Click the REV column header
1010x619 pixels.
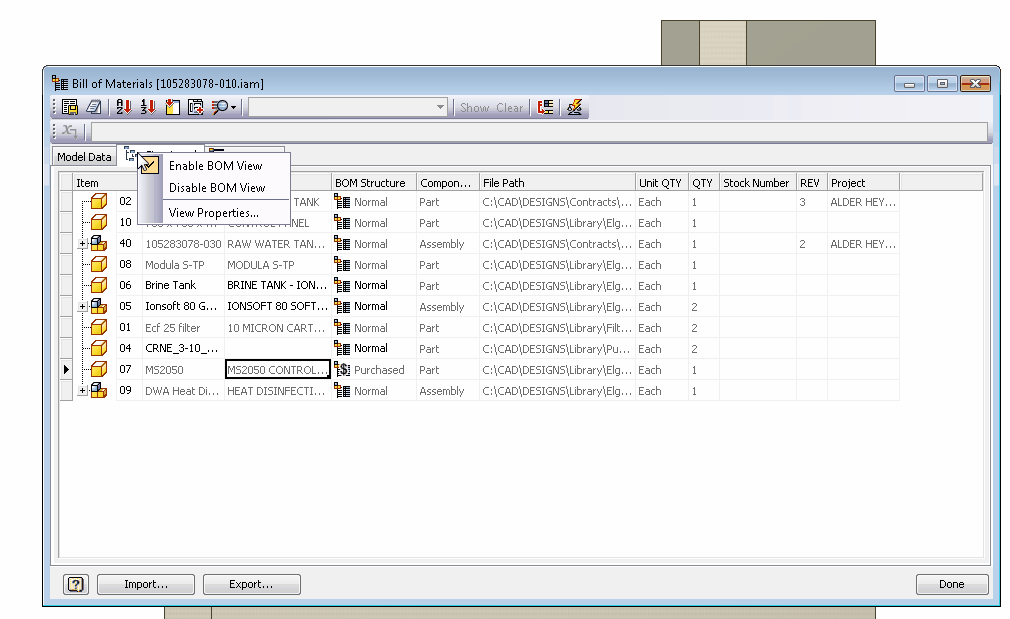point(812,183)
